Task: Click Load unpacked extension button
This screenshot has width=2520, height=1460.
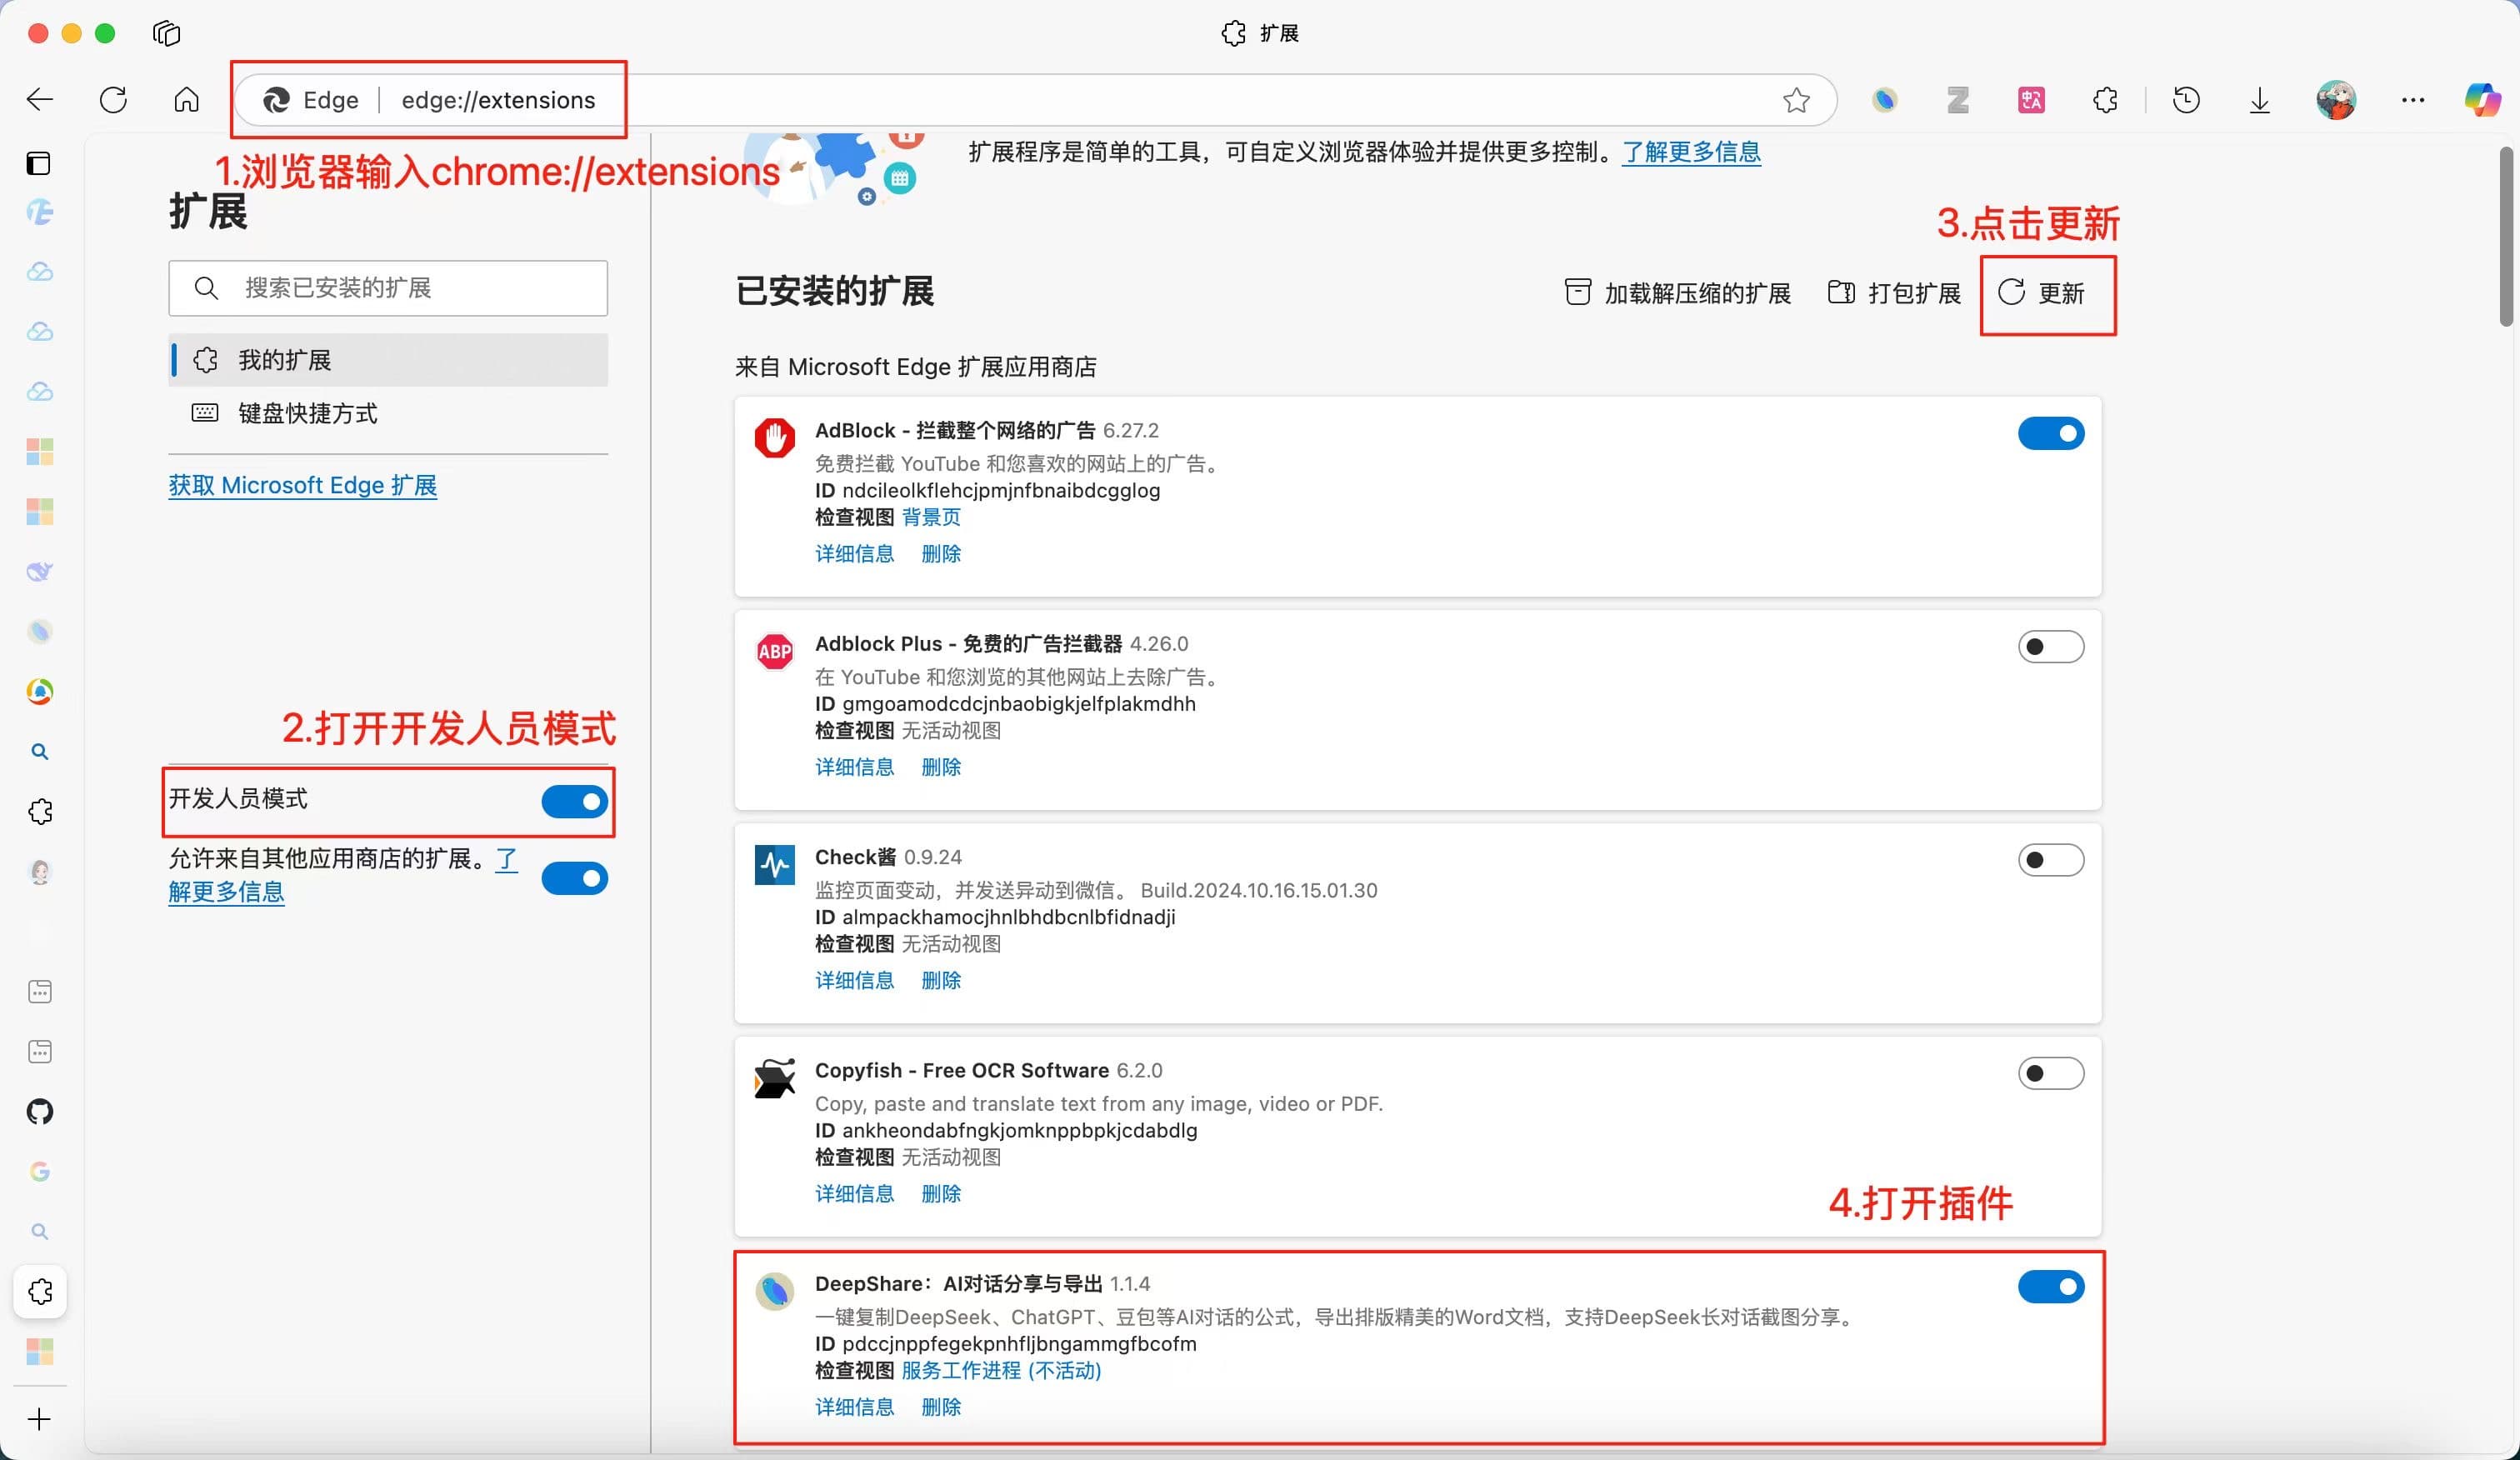Action: tap(1678, 293)
